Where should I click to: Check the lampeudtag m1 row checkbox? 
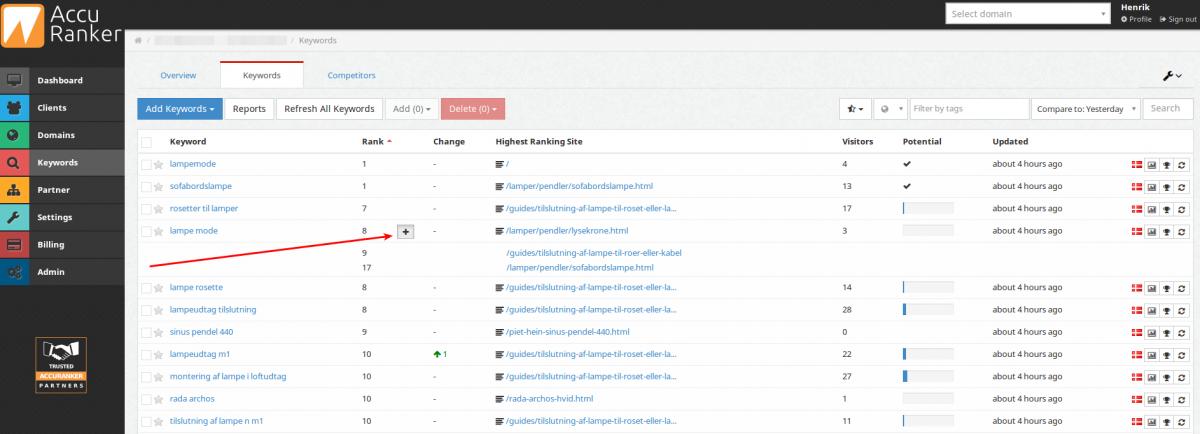pyautogui.click(x=146, y=354)
